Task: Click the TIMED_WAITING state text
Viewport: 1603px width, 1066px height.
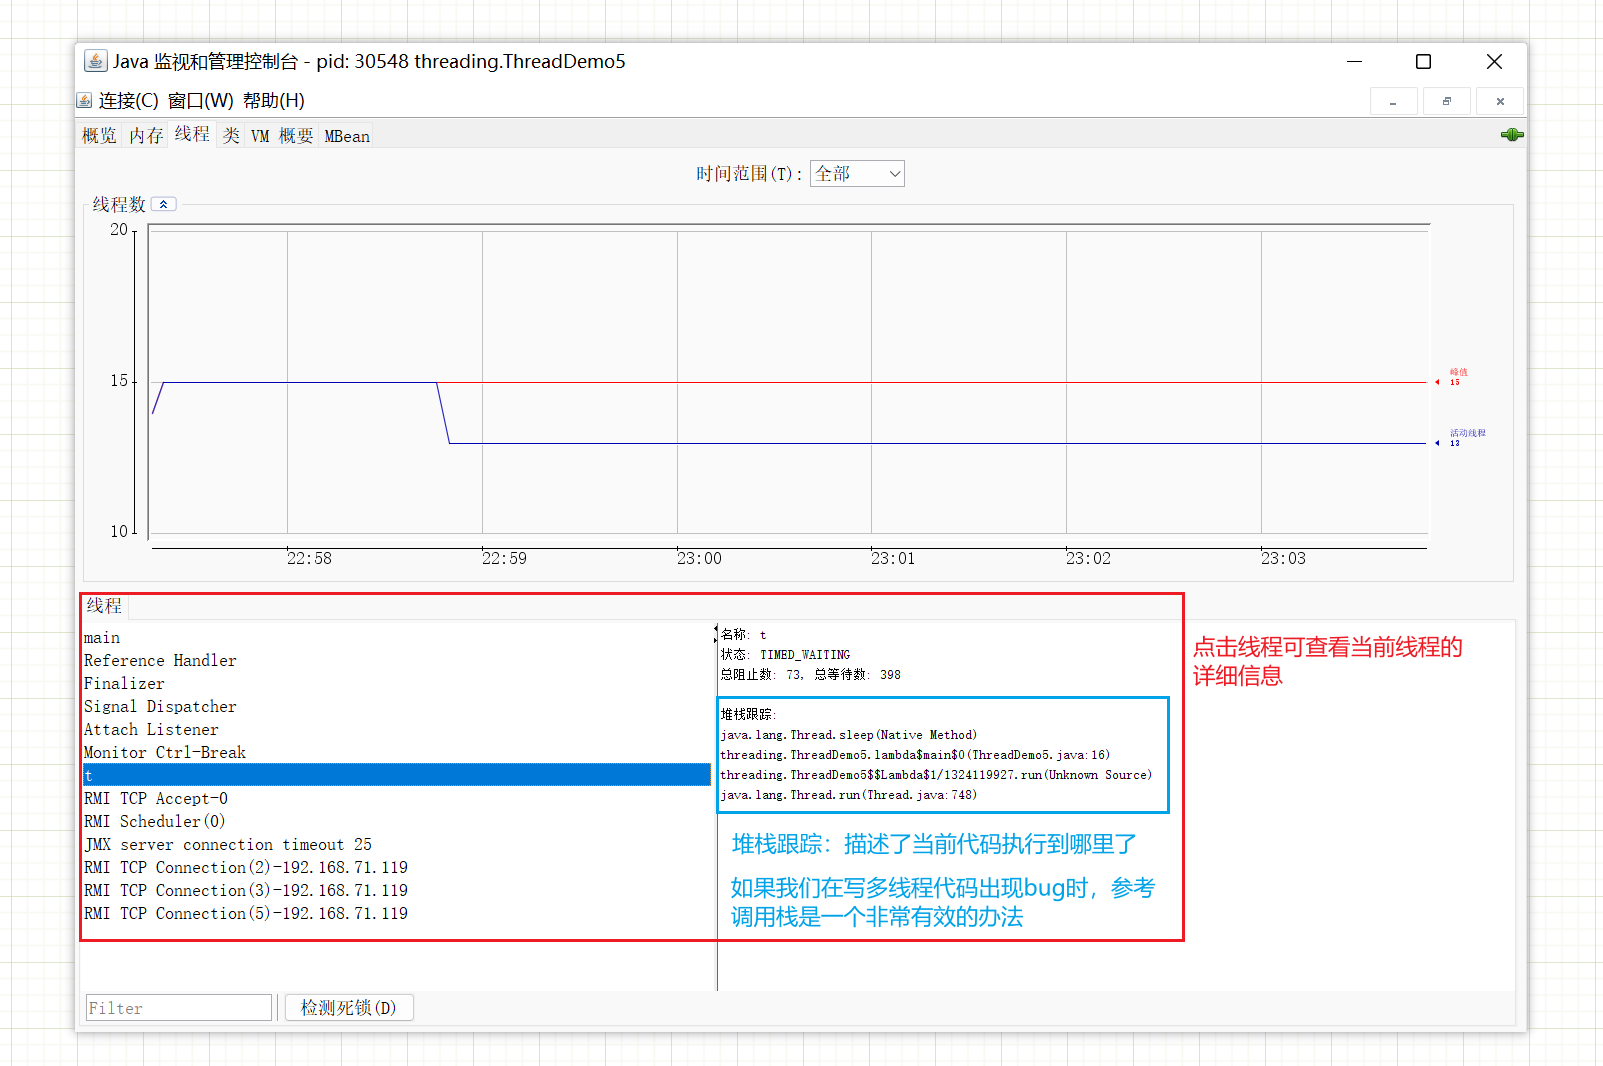Action: (805, 655)
